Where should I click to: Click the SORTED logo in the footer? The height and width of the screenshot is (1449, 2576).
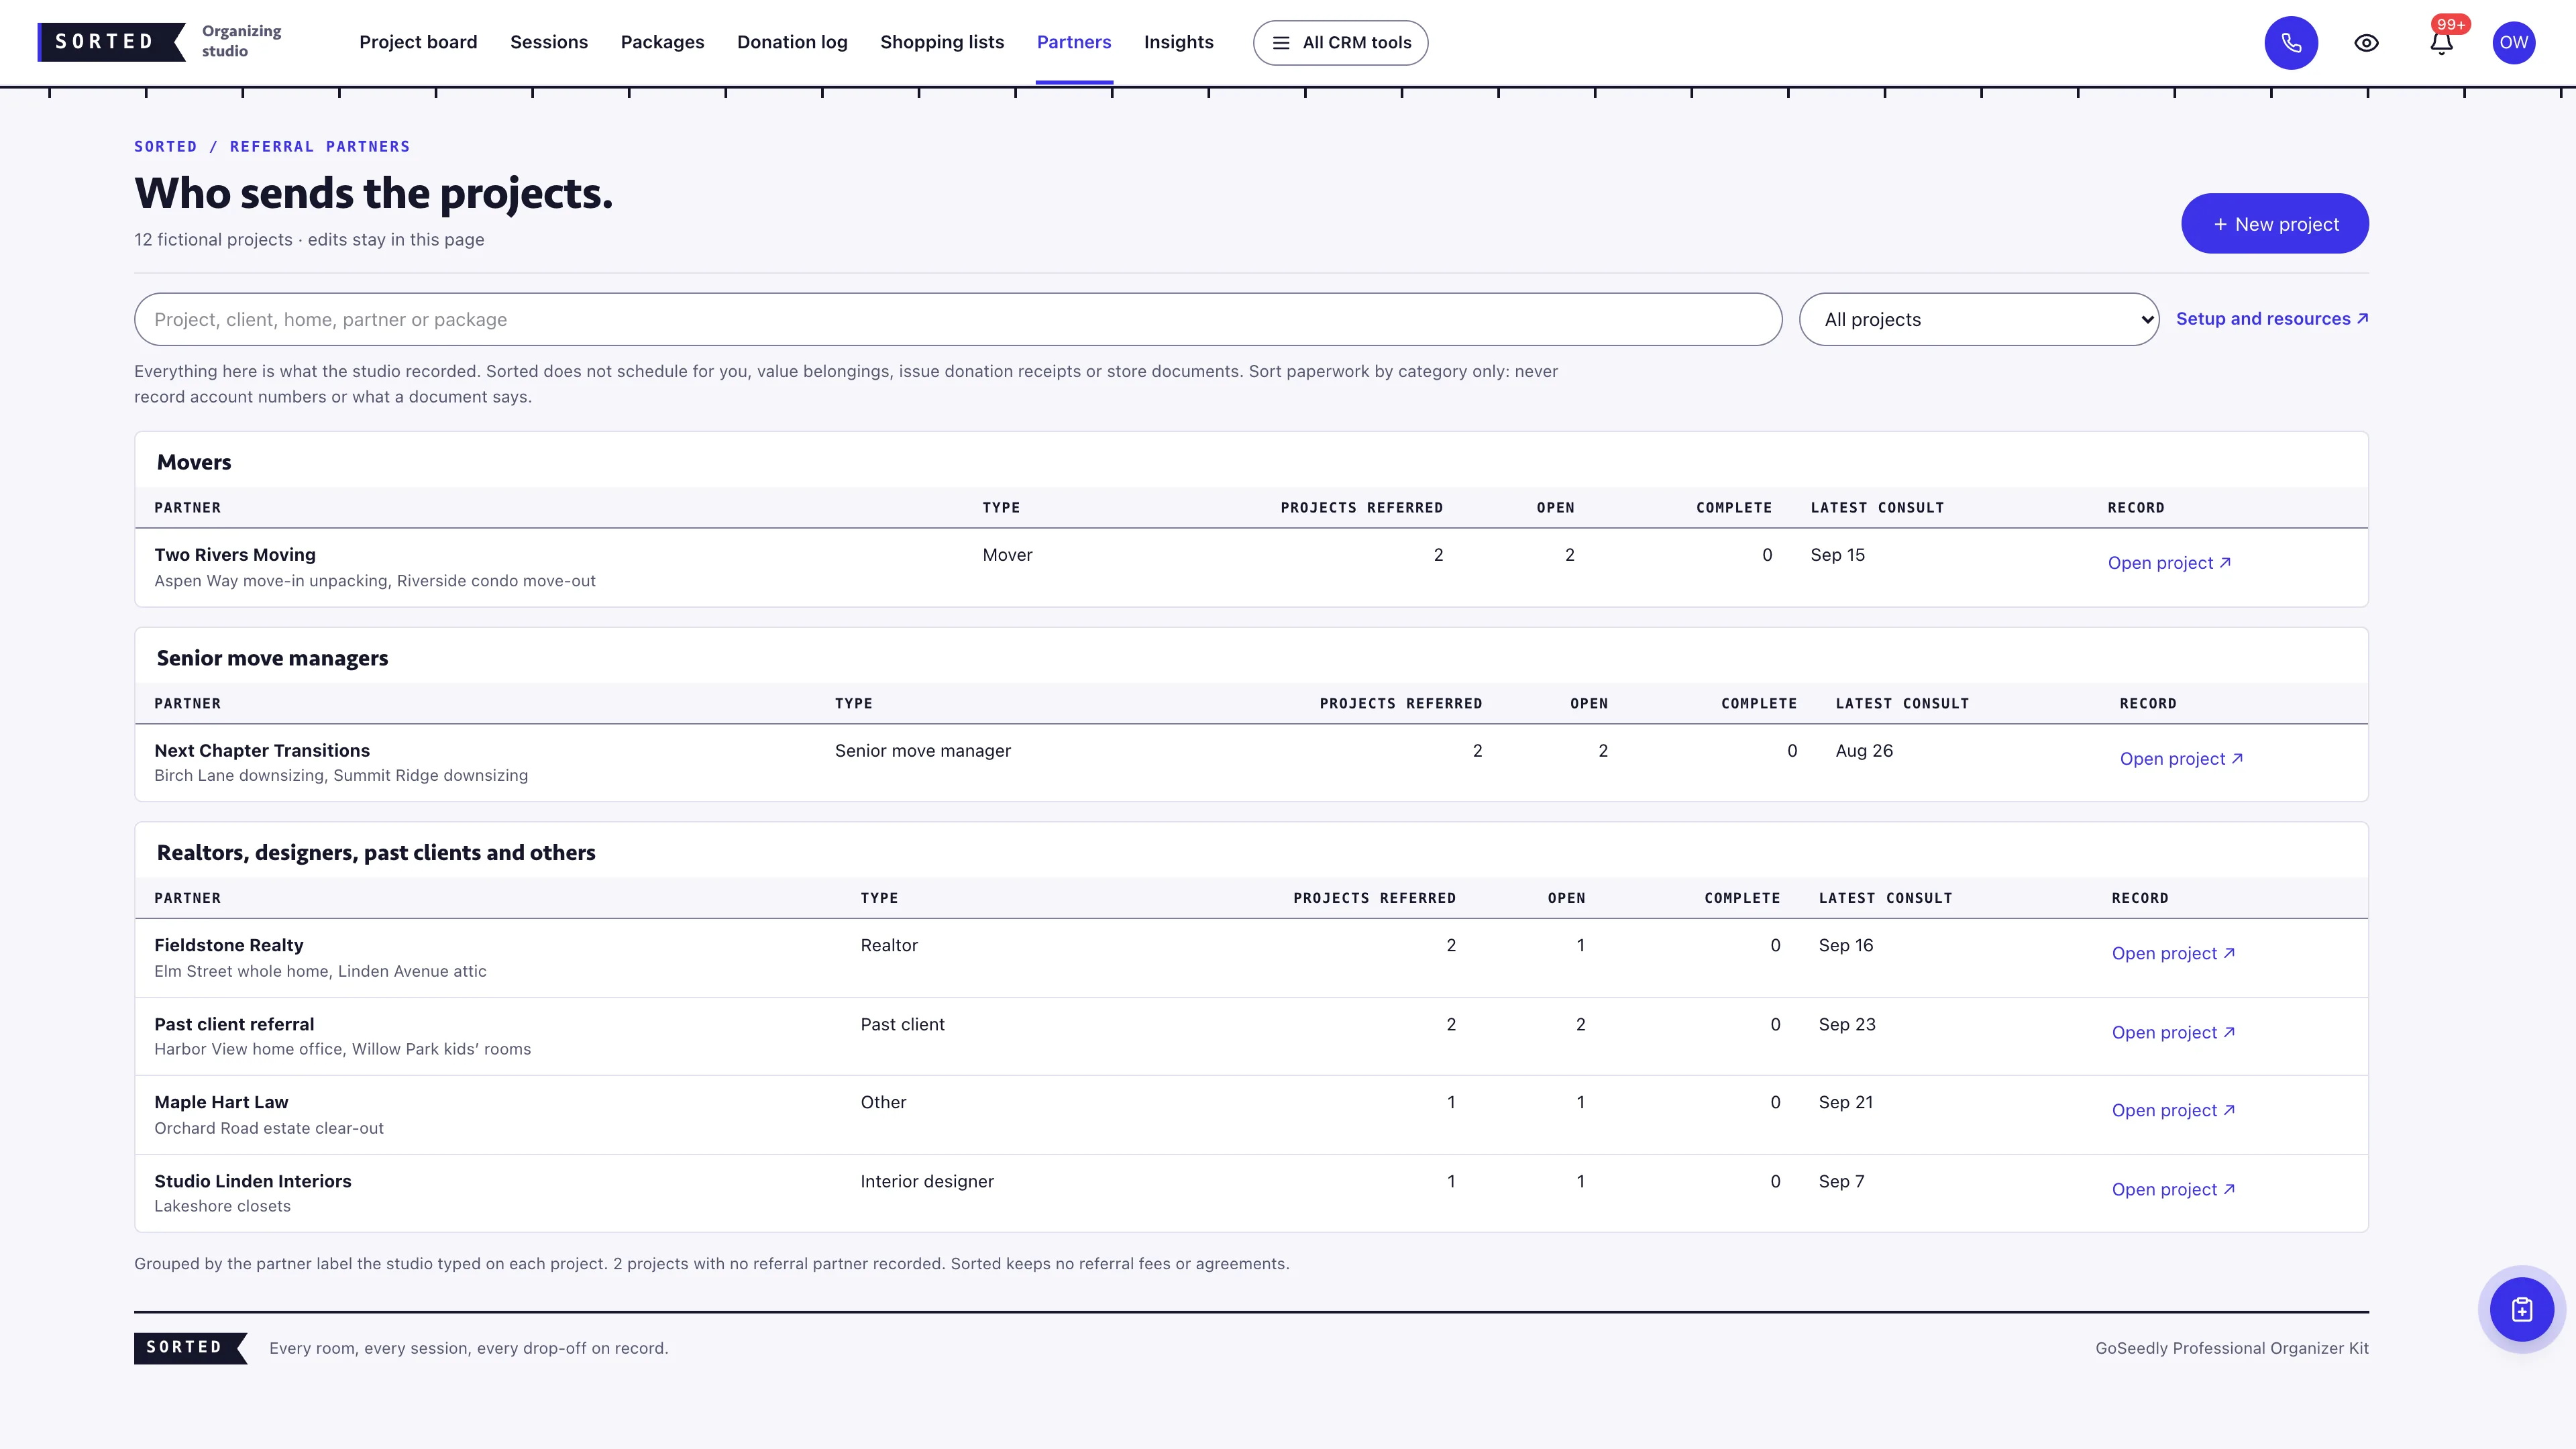click(x=190, y=1347)
